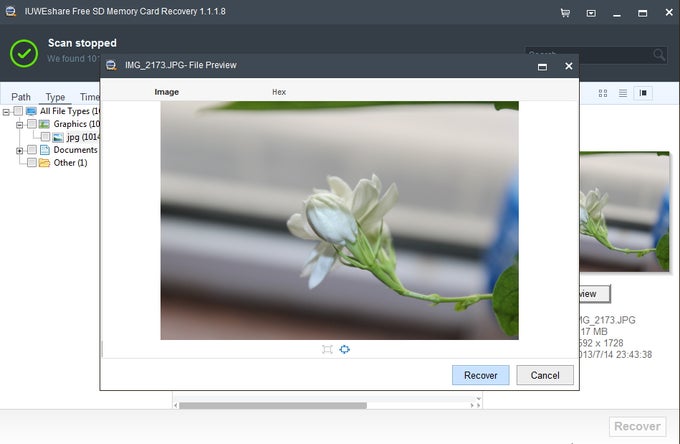Check the jpg checkbox

coord(45,137)
